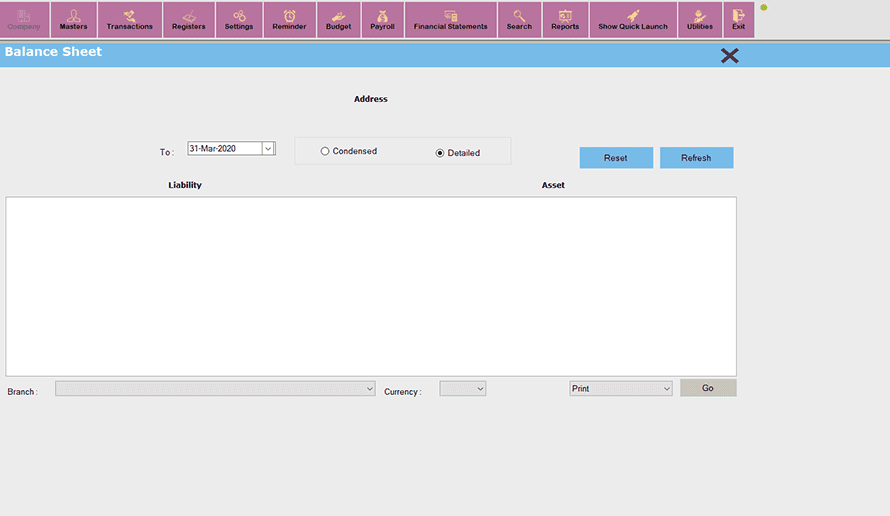This screenshot has width=890, height=516.
Task: Click the Reset button
Action: [x=616, y=158]
